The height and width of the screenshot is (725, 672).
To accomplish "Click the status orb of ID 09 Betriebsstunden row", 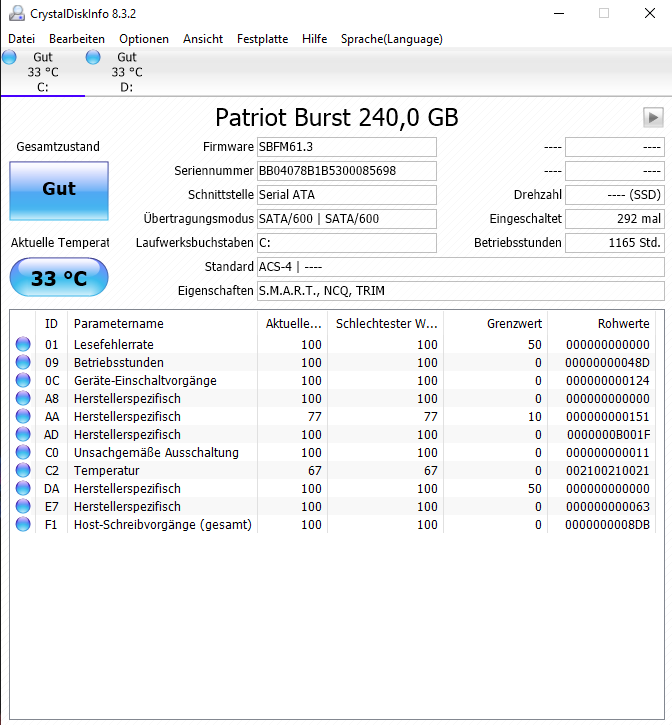I will [x=23, y=362].
